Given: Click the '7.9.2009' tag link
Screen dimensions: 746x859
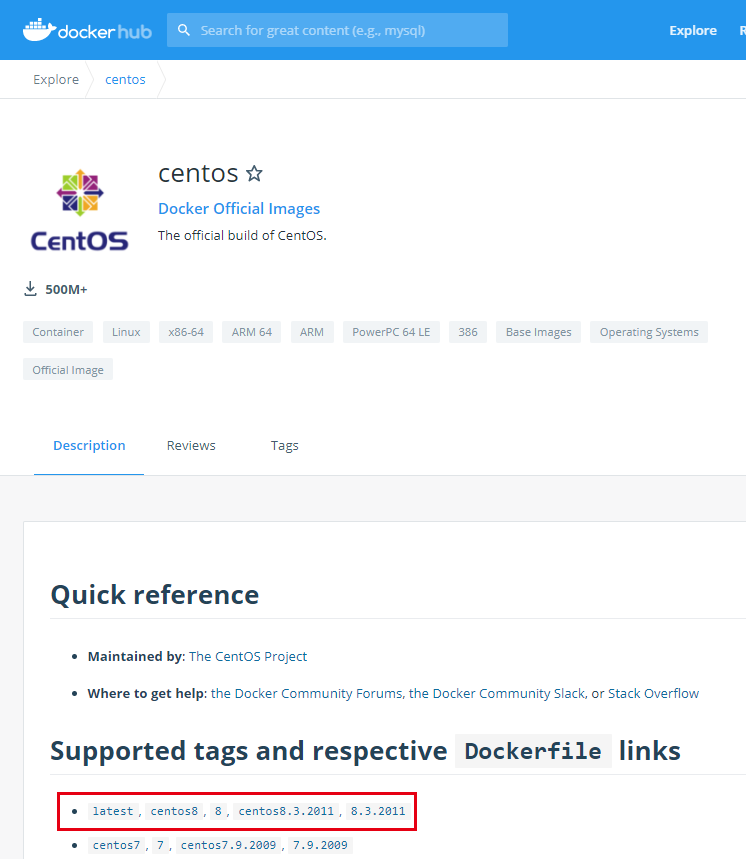Looking at the screenshot, I should point(320,845).
